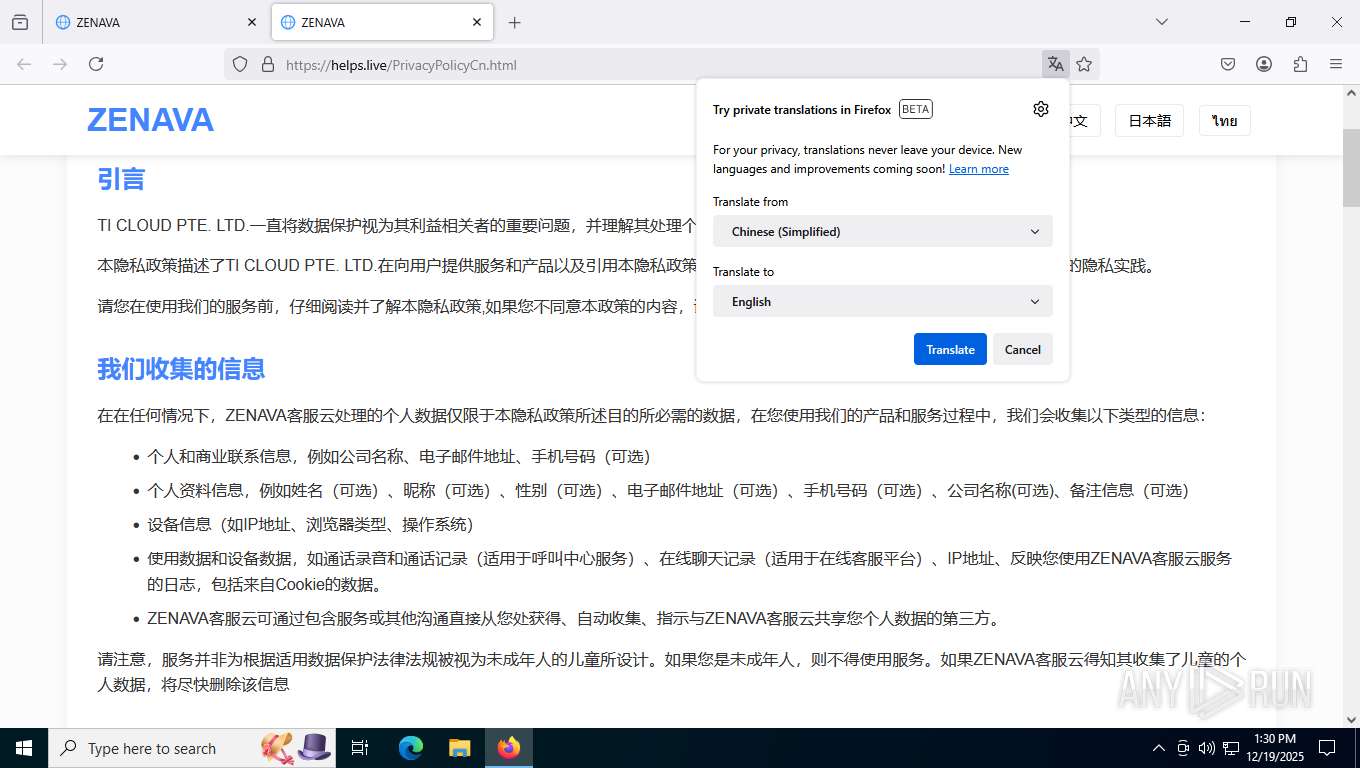Follow the Learn more link
This screenshot has width=1360, height=768.
[x=979, y=169]
